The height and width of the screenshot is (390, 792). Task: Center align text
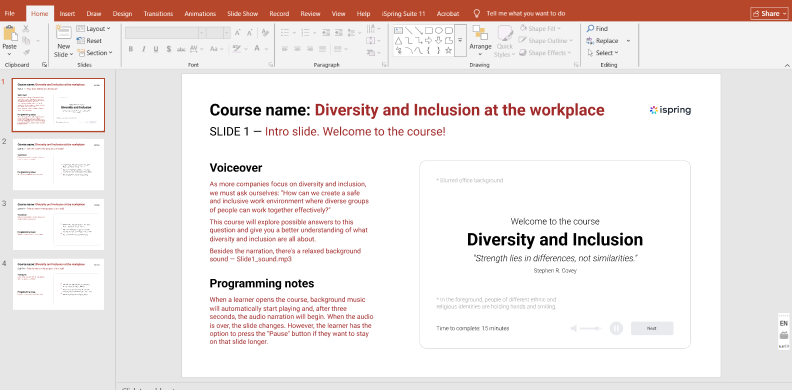(297, 49)
